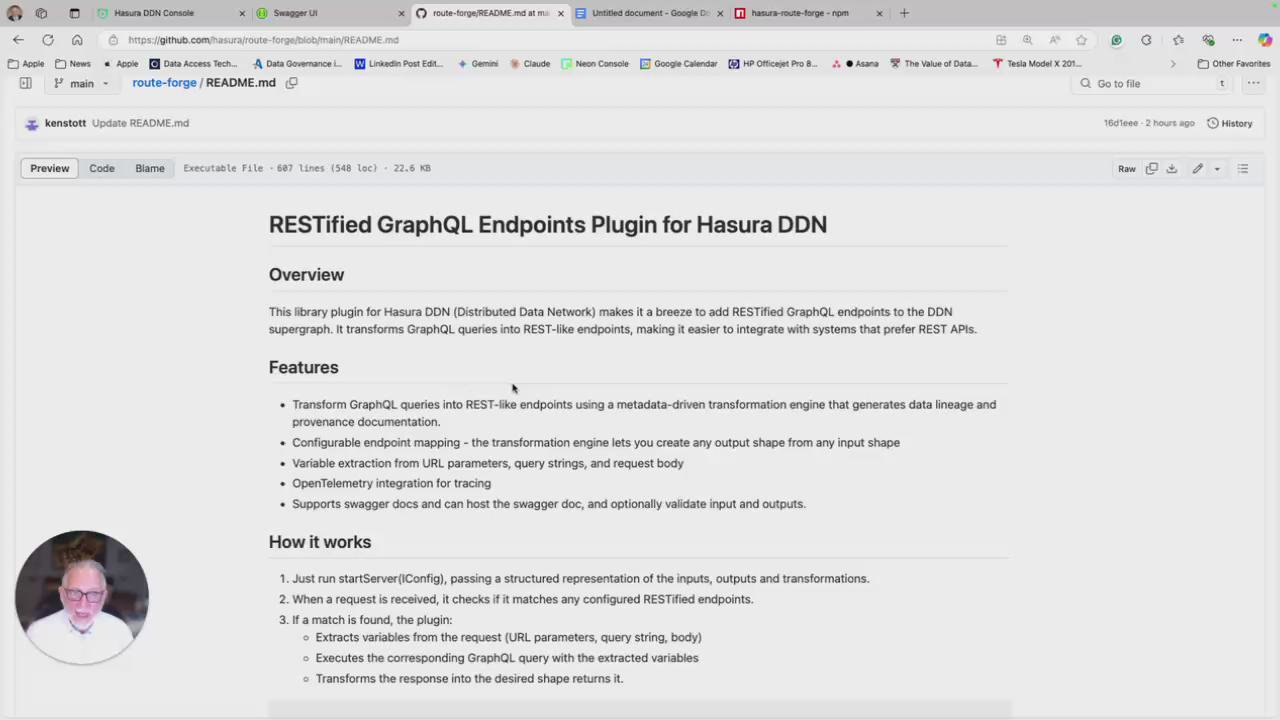Switch to the Untitled document Google Docs tab

click(650, 13)
